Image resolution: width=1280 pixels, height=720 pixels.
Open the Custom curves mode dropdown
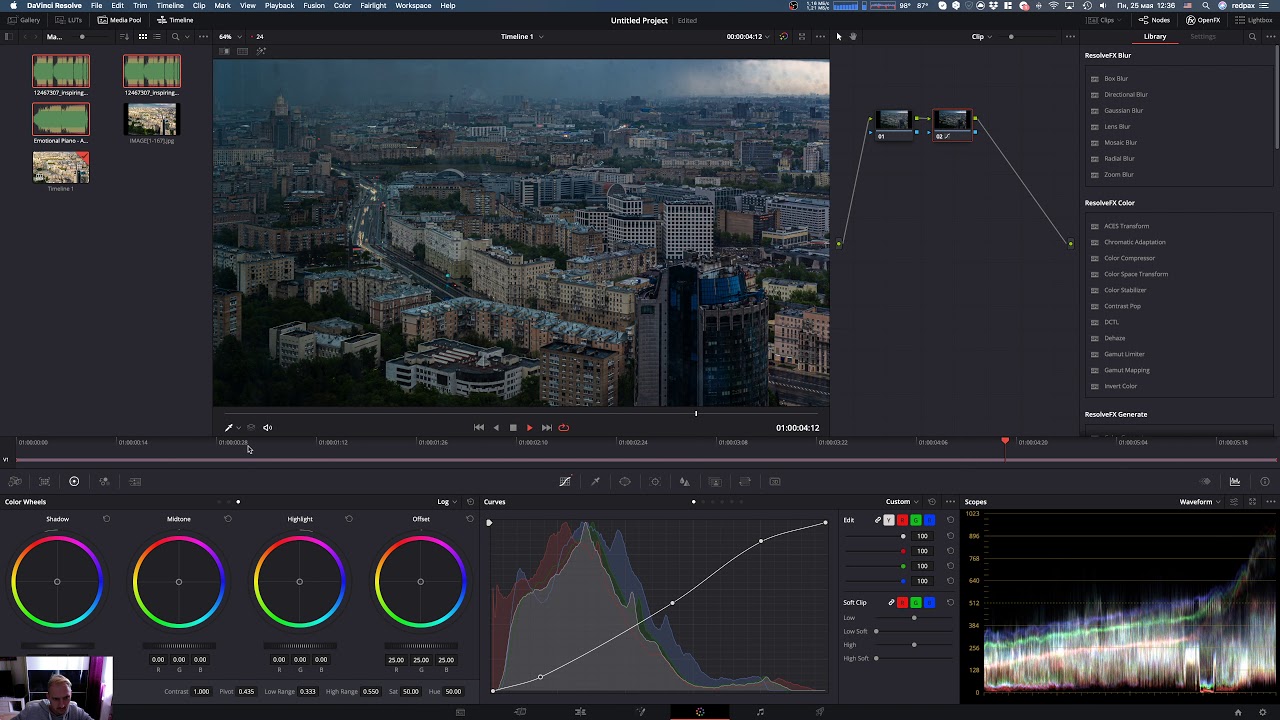[902, 502]
